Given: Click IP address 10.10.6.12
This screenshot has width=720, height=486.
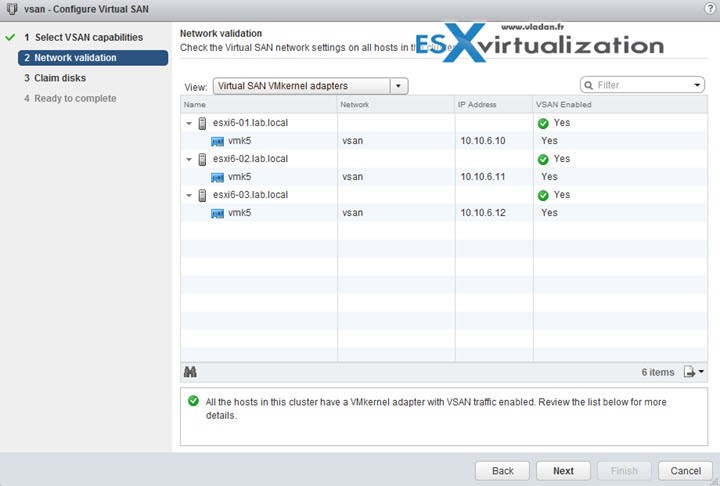Looking at the screenshot, I should pyautogui.click(x=483, y=213).
